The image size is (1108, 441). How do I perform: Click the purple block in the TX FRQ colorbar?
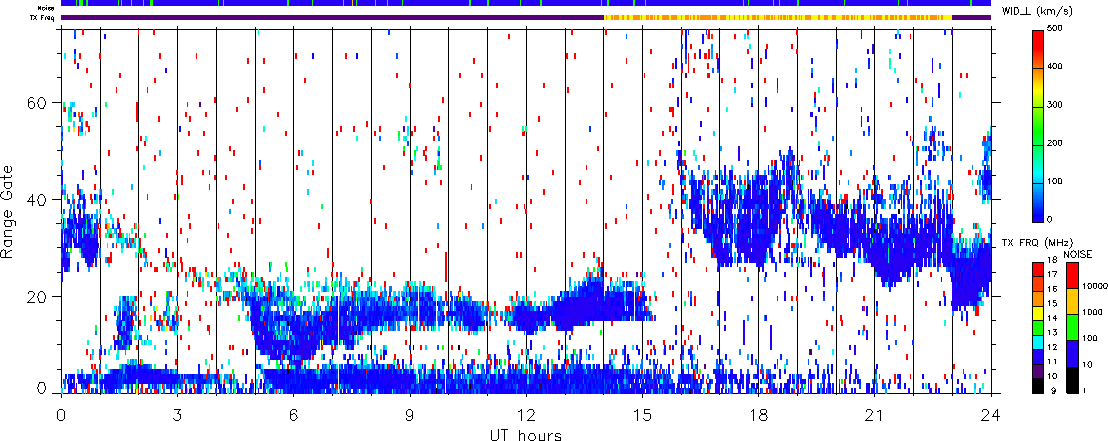coord(1039,369)
